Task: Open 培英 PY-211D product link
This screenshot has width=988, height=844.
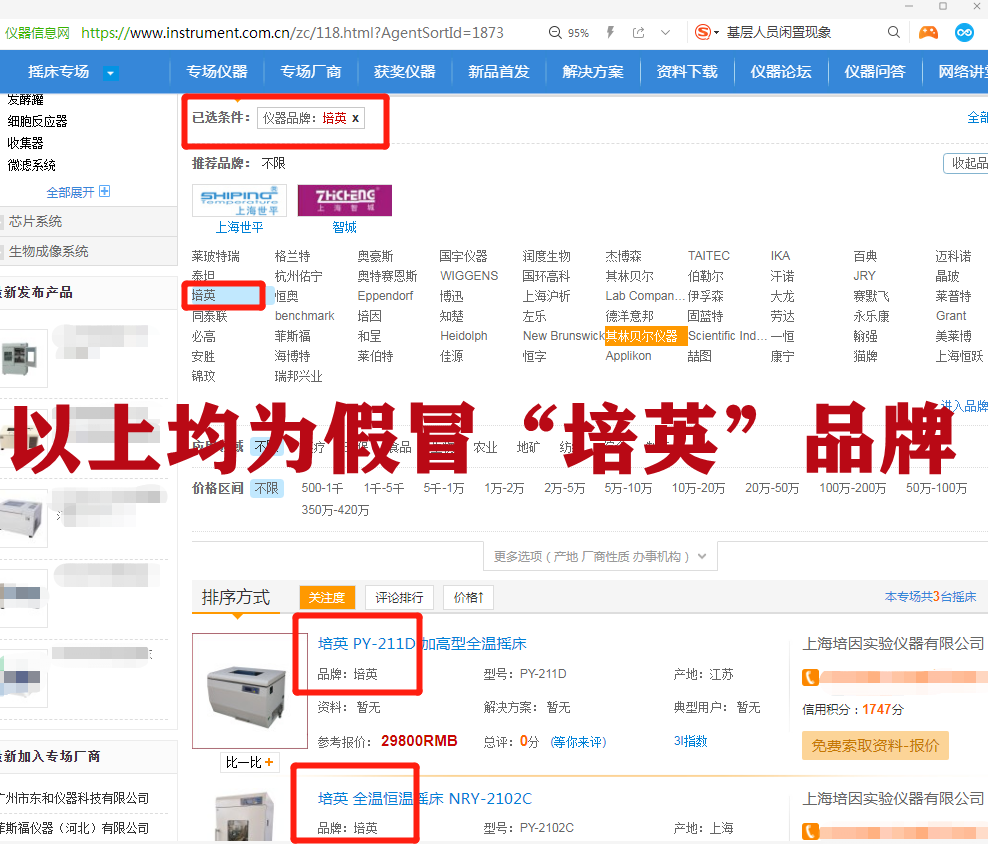Action: pos(422,644)
